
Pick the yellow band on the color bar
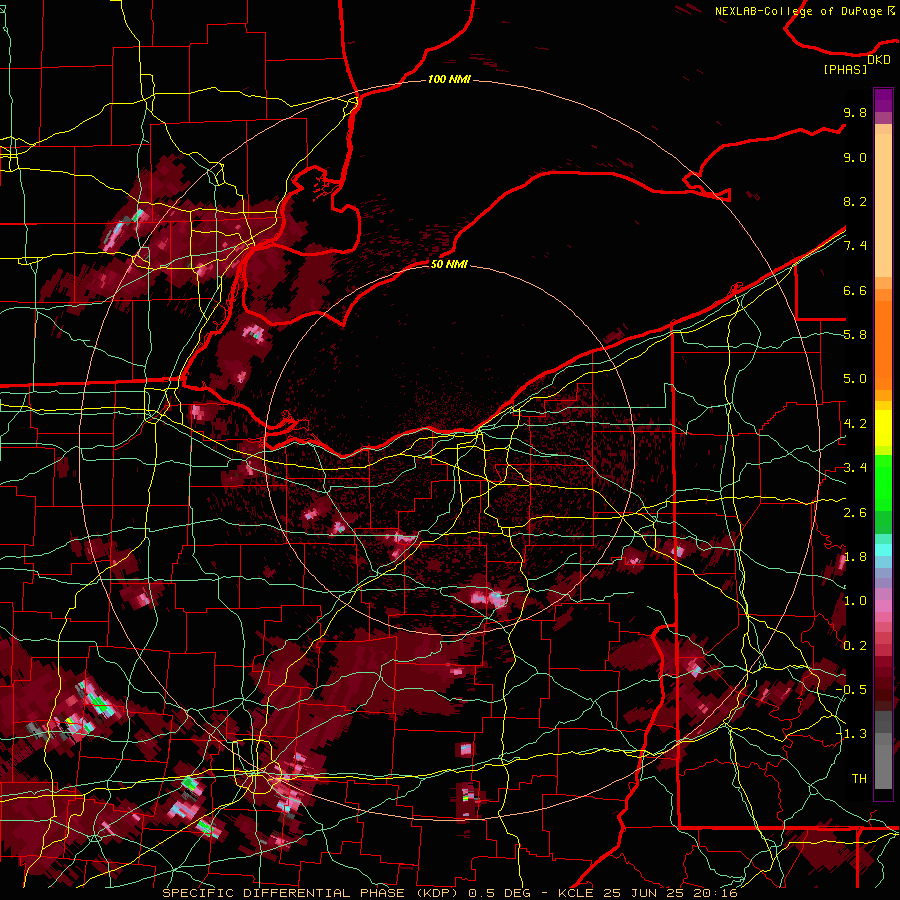pyautogui.click(x=883, y=428)
